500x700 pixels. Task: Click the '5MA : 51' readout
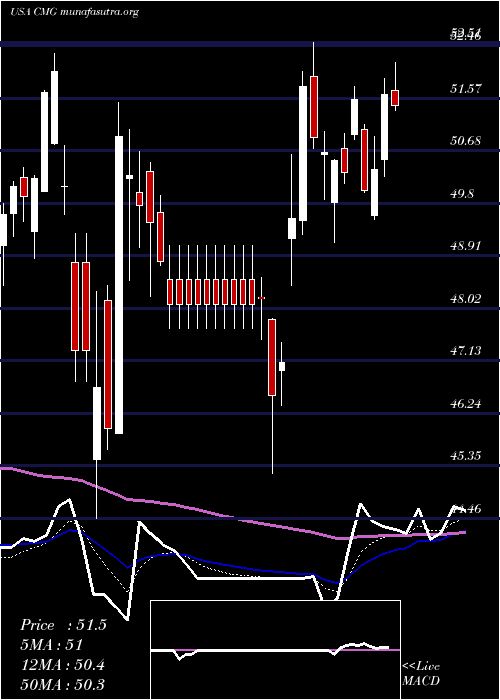coord(51,645)
